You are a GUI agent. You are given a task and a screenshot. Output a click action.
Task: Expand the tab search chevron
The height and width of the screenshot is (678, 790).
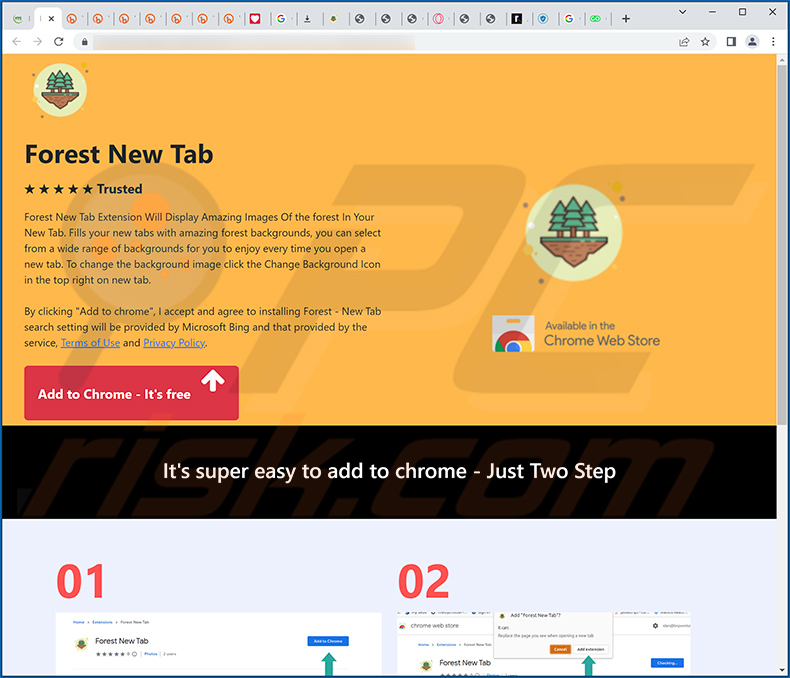[x=683, y=12]
